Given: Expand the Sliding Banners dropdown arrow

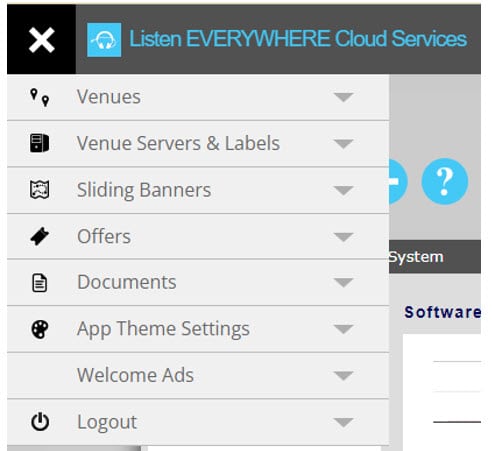Looking at the screenshot, I should tap(343, 191).
